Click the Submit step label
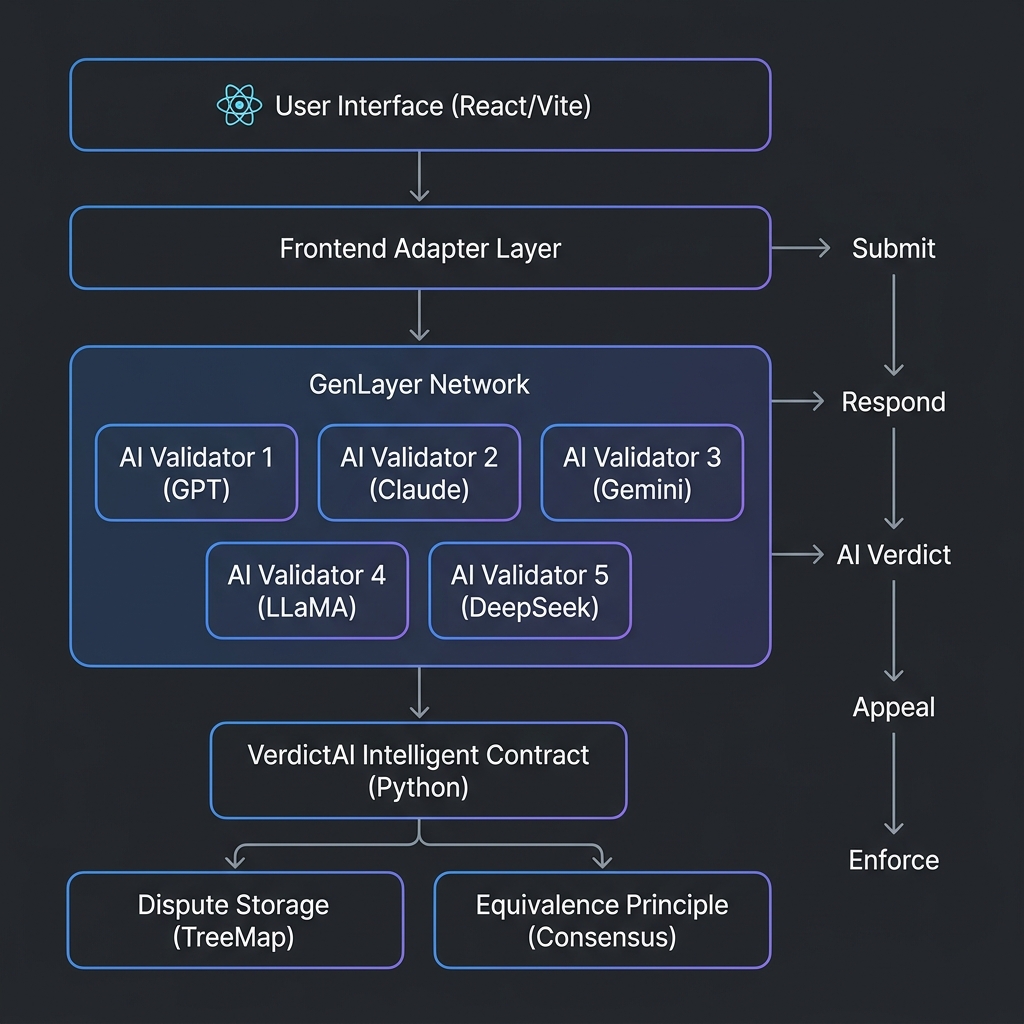The height and width of the screenshot is (1024, 1024). (893, 248)
